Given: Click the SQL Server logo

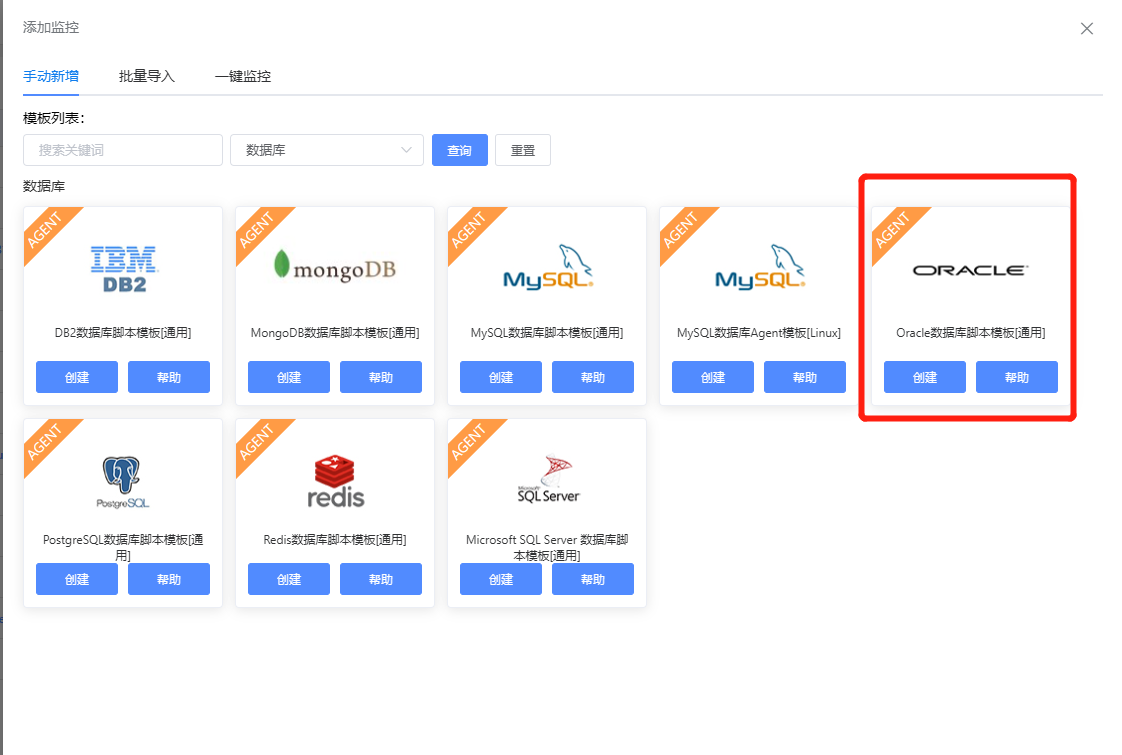Looking at the screenshot, I should [548, 479].
